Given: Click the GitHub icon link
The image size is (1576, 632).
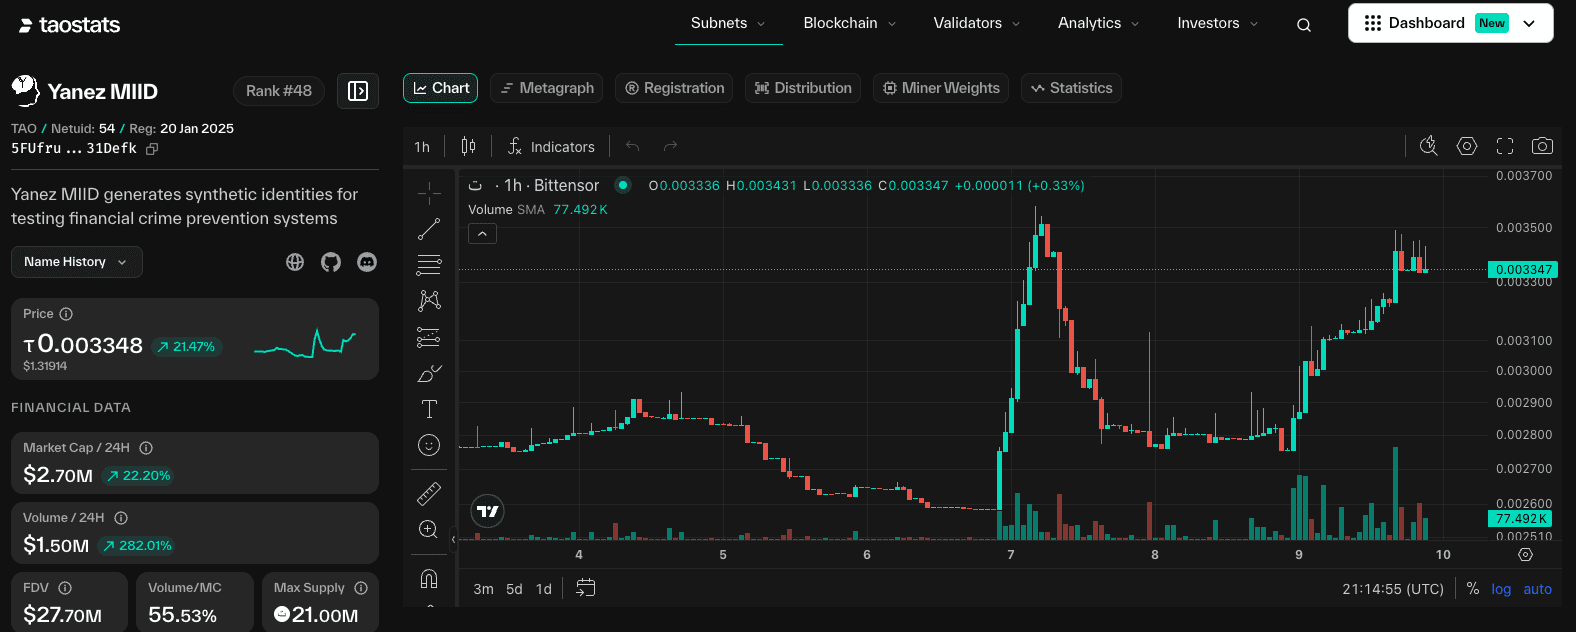Looking at the screenshot, I should (x=331, y=262).
